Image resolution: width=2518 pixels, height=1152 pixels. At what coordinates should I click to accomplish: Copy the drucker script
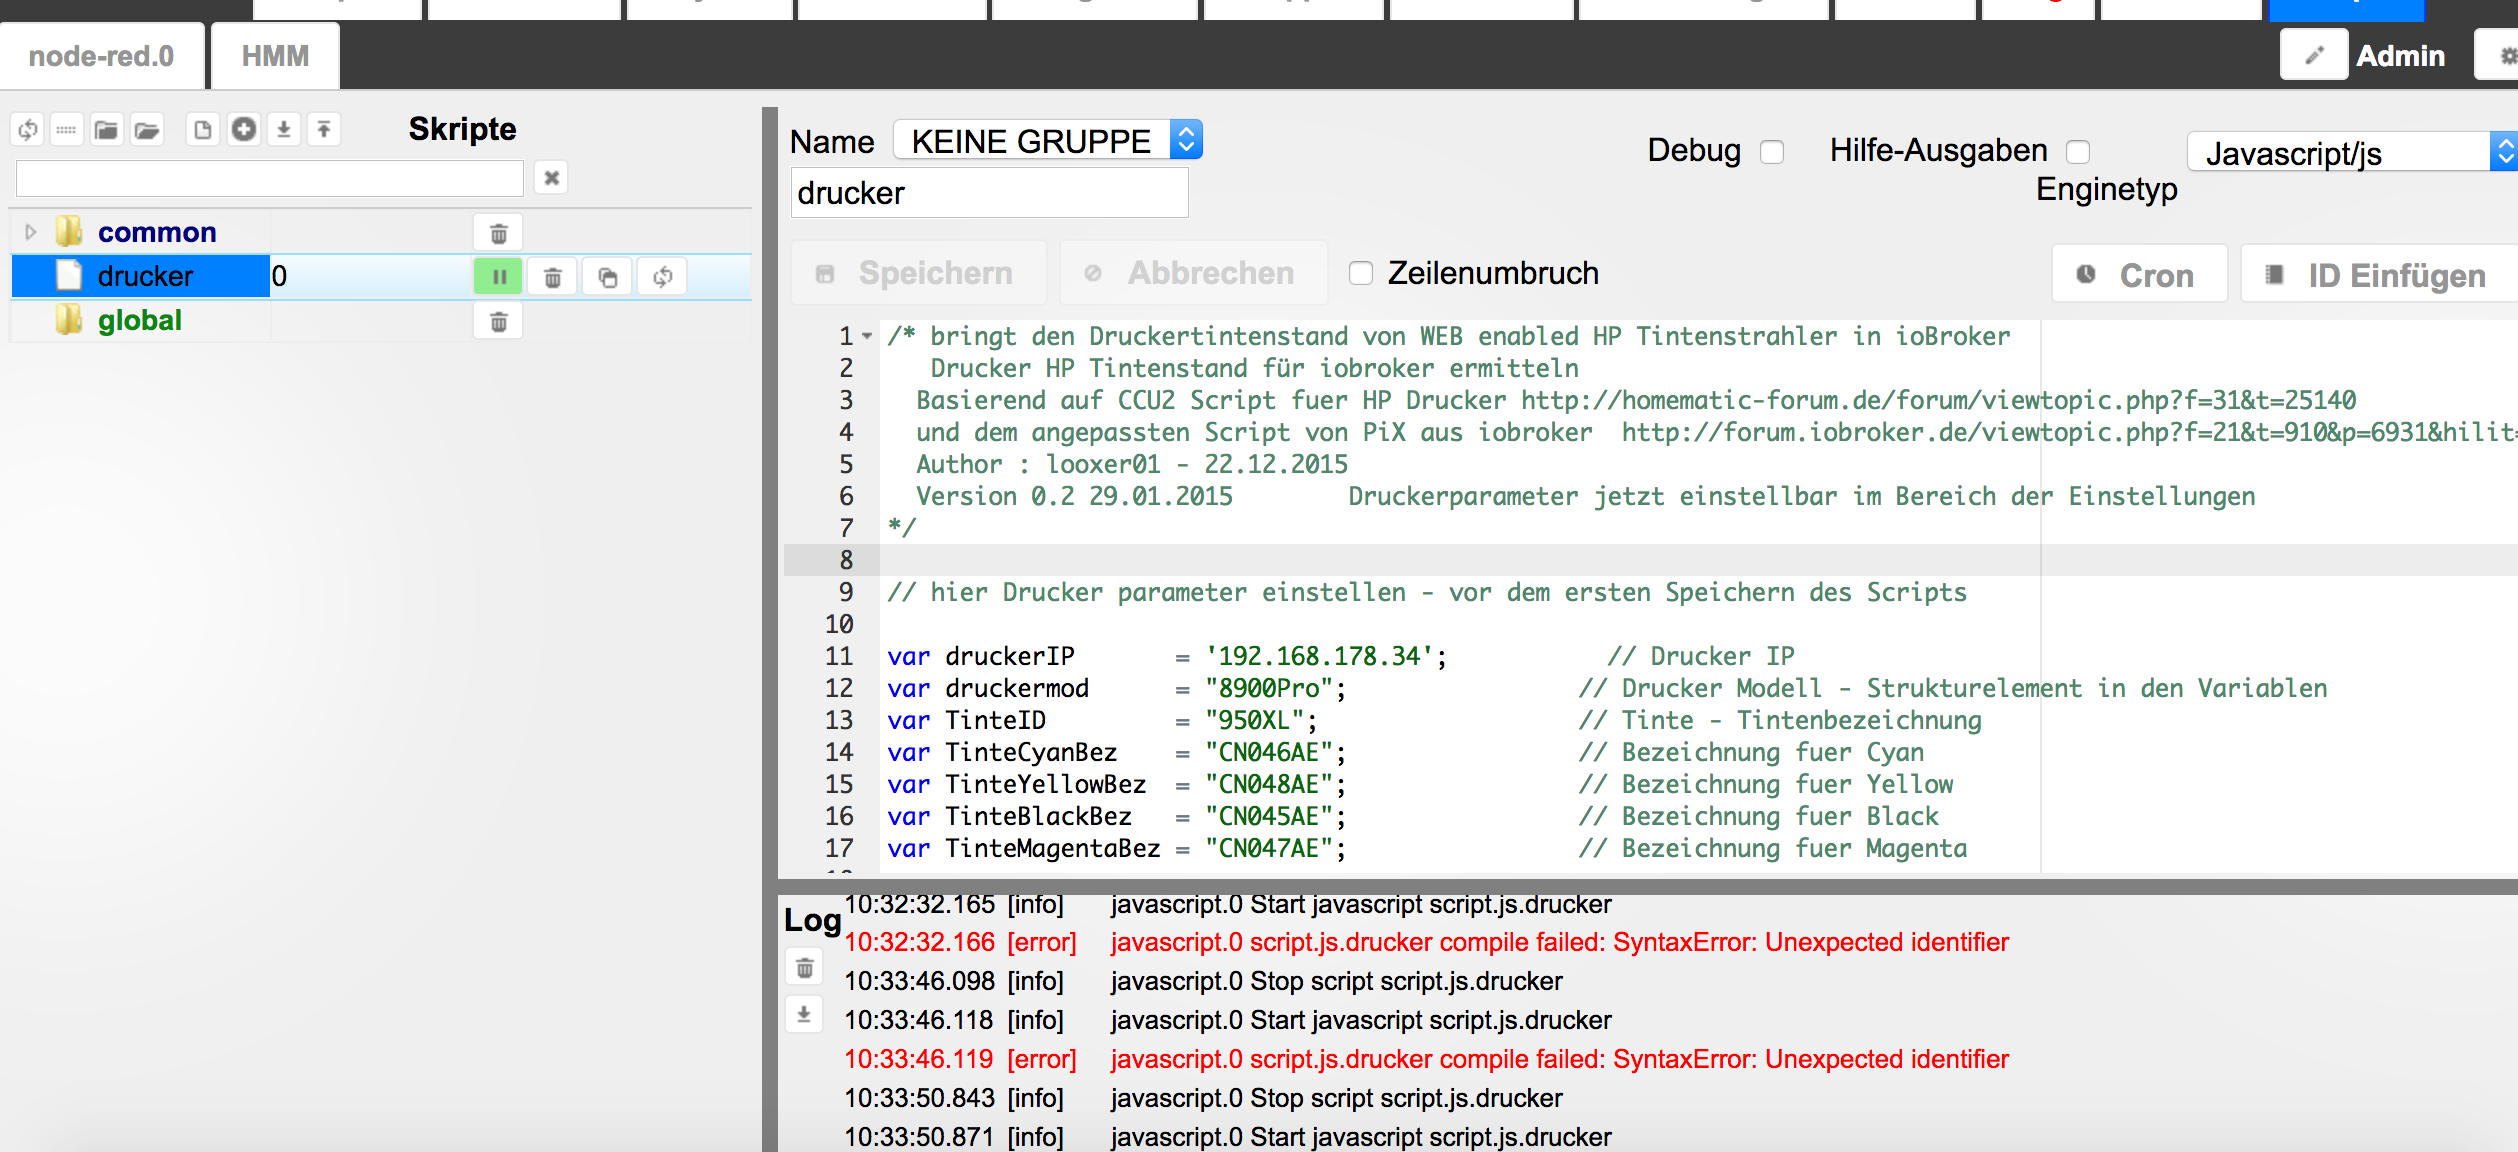pyautogui.click(x=608, y=277)
